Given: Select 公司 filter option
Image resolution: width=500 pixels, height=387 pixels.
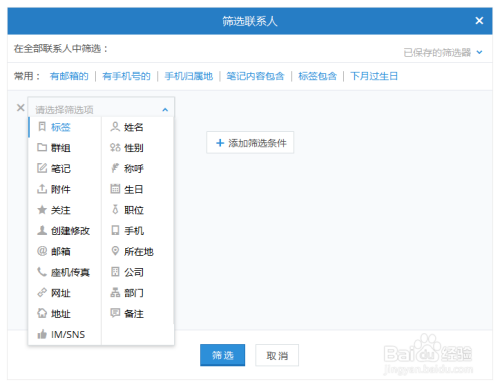Looking at the screenshot, I should click(138, 272).
